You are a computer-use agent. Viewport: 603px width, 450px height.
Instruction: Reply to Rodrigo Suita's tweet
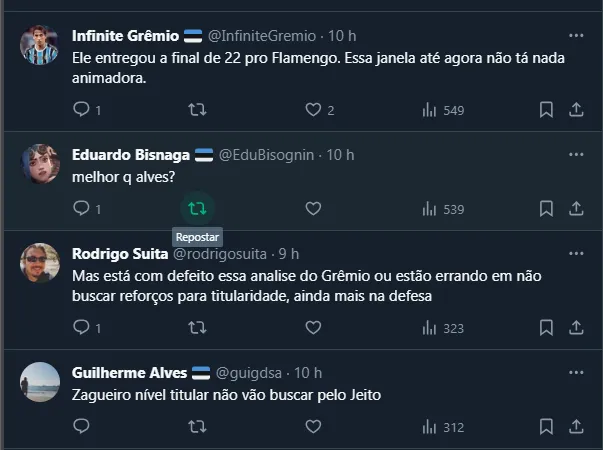click(x=82, y=327)
